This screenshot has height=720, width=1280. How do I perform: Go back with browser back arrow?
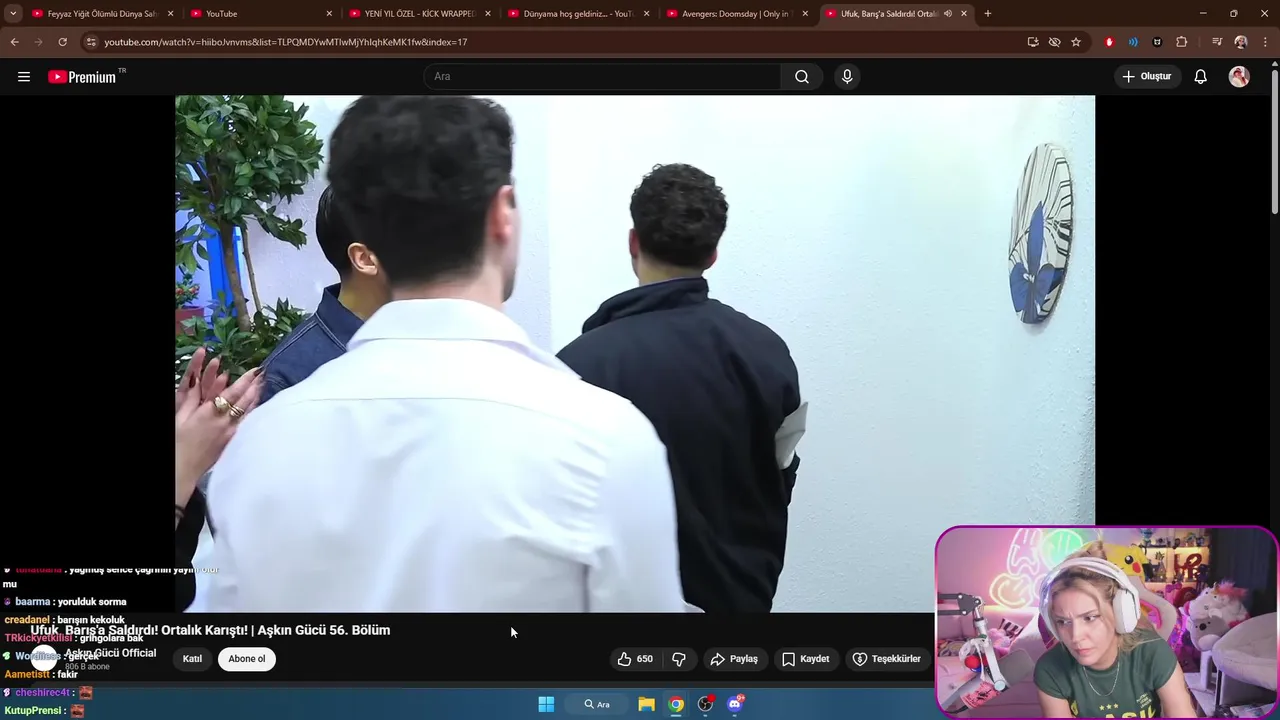[14, 42]
